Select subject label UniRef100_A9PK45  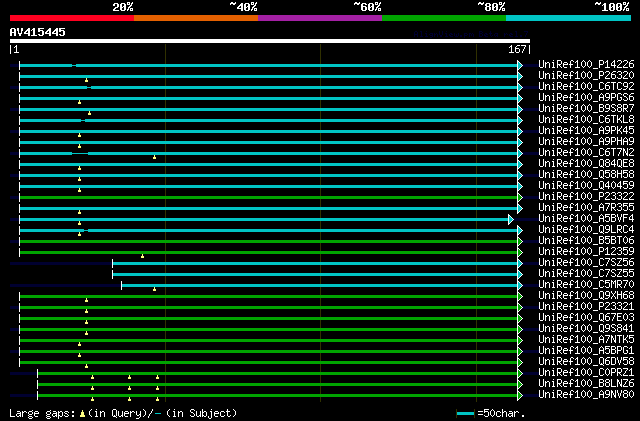point(586,131)
